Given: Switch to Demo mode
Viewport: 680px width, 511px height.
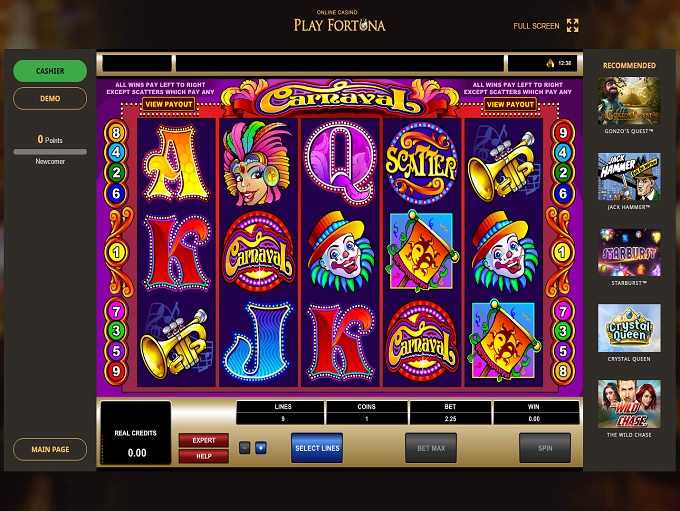Looking at the screenshot, I should tap(50, 98).
